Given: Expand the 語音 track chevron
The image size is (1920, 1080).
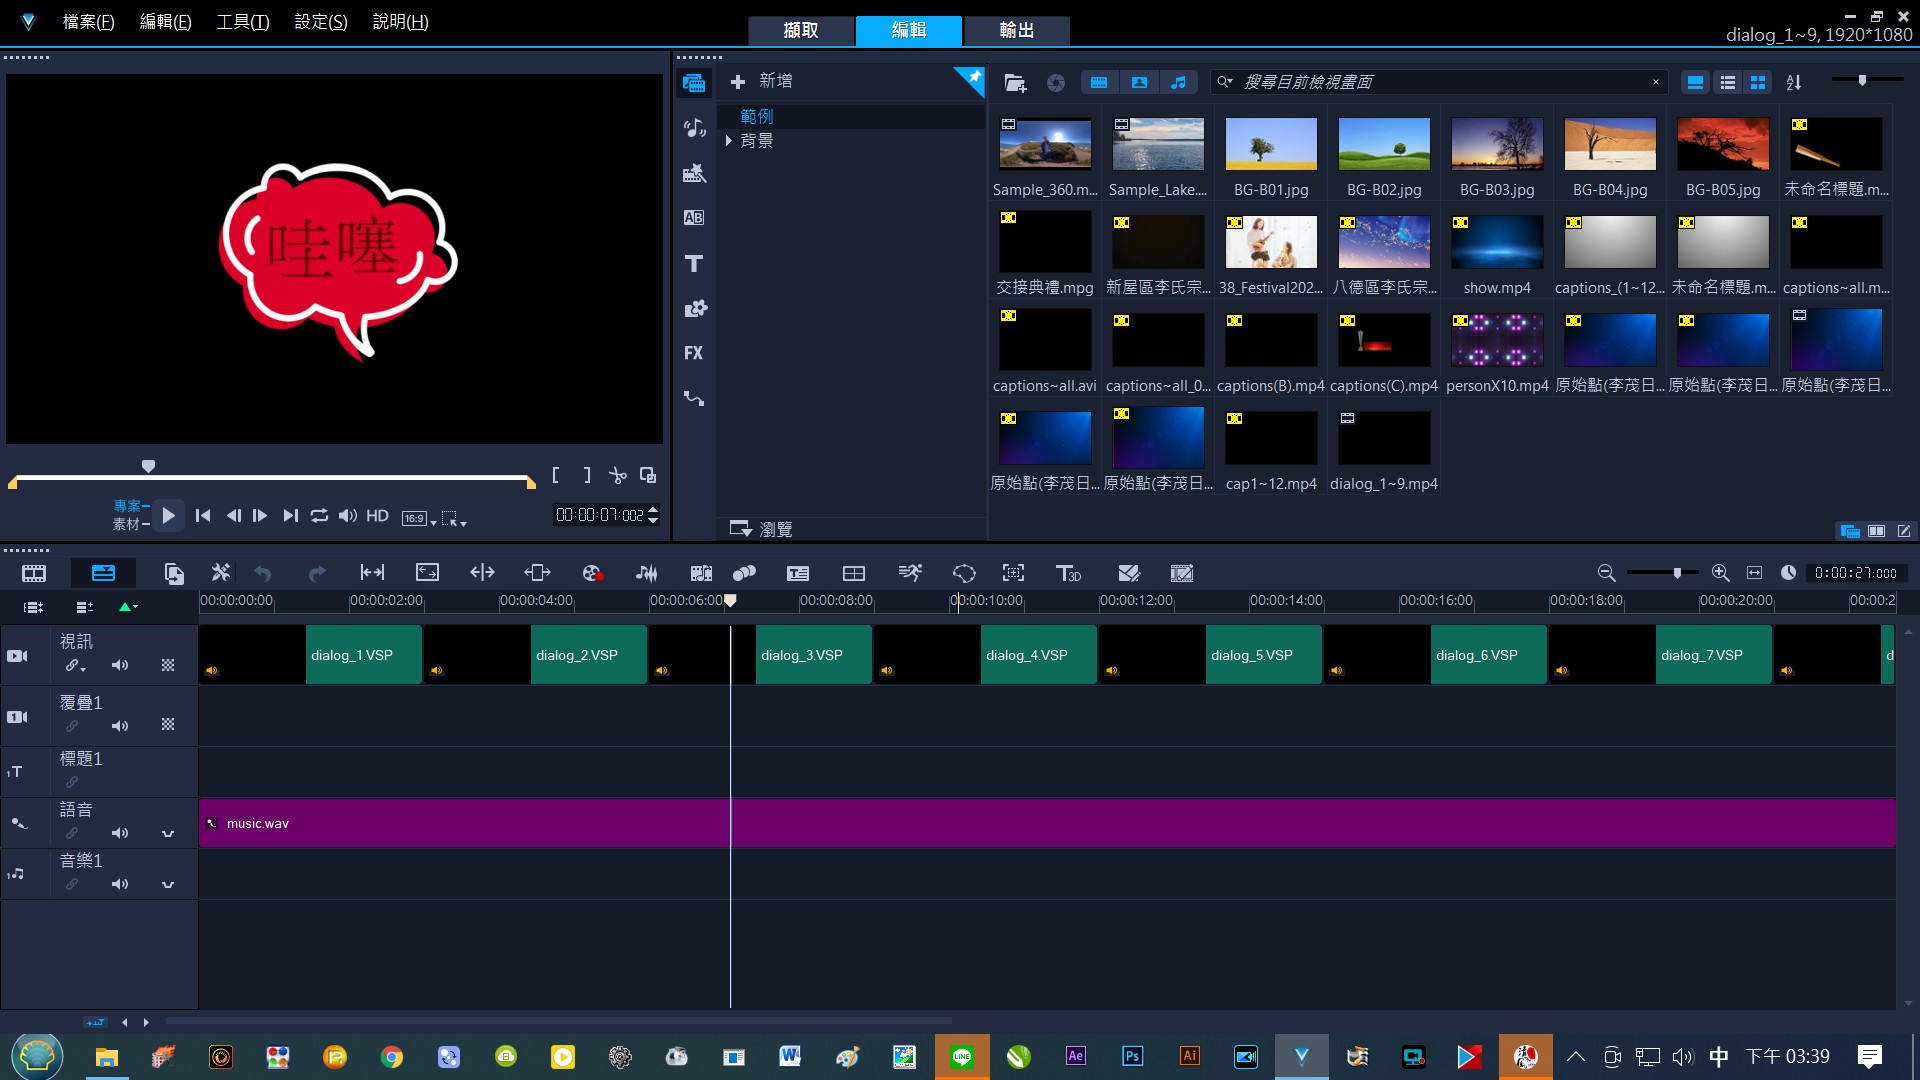Looking at the screenshot, I should (x=168, y=833).
